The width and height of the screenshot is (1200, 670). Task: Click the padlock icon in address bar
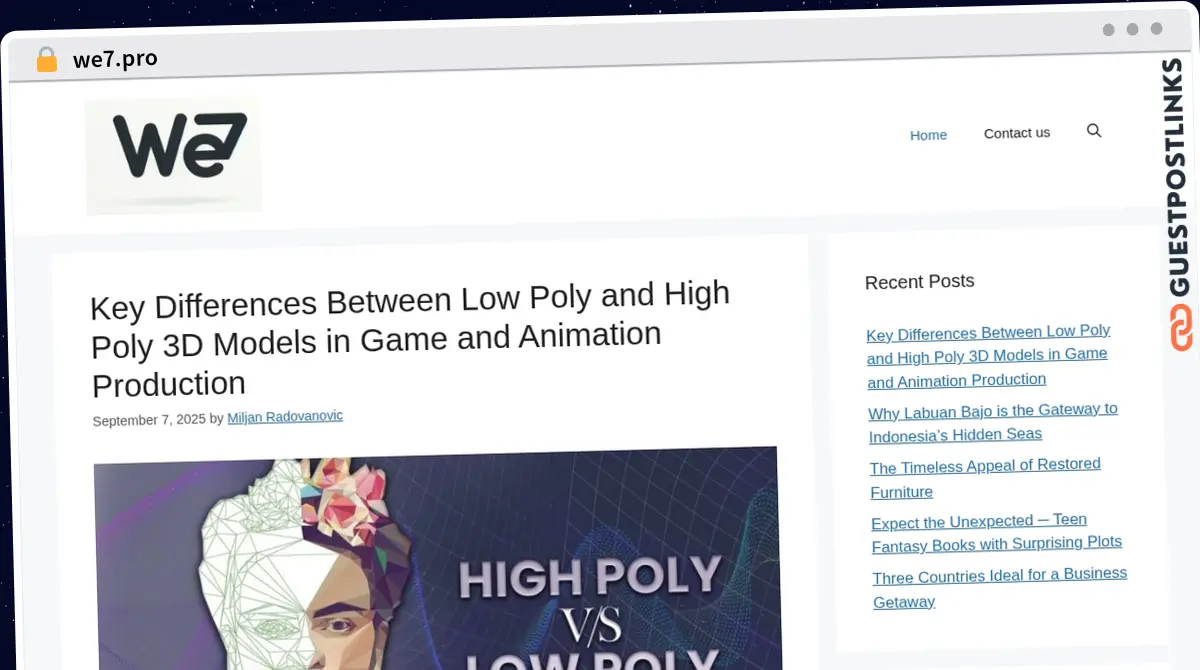click(46, 60)
